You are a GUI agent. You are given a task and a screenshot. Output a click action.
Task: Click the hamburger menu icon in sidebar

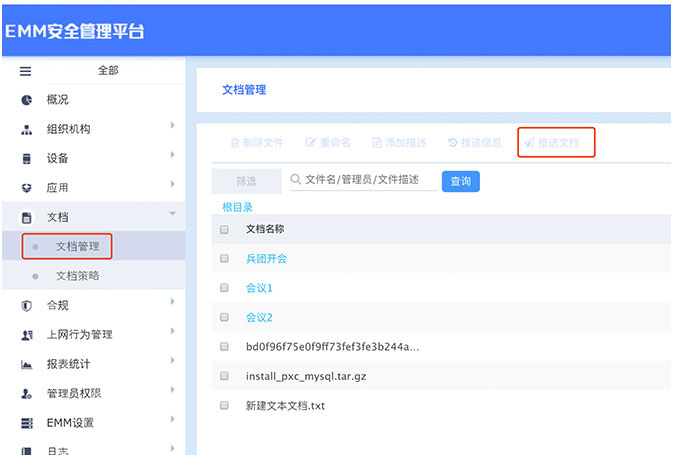(x=26, y=71)
